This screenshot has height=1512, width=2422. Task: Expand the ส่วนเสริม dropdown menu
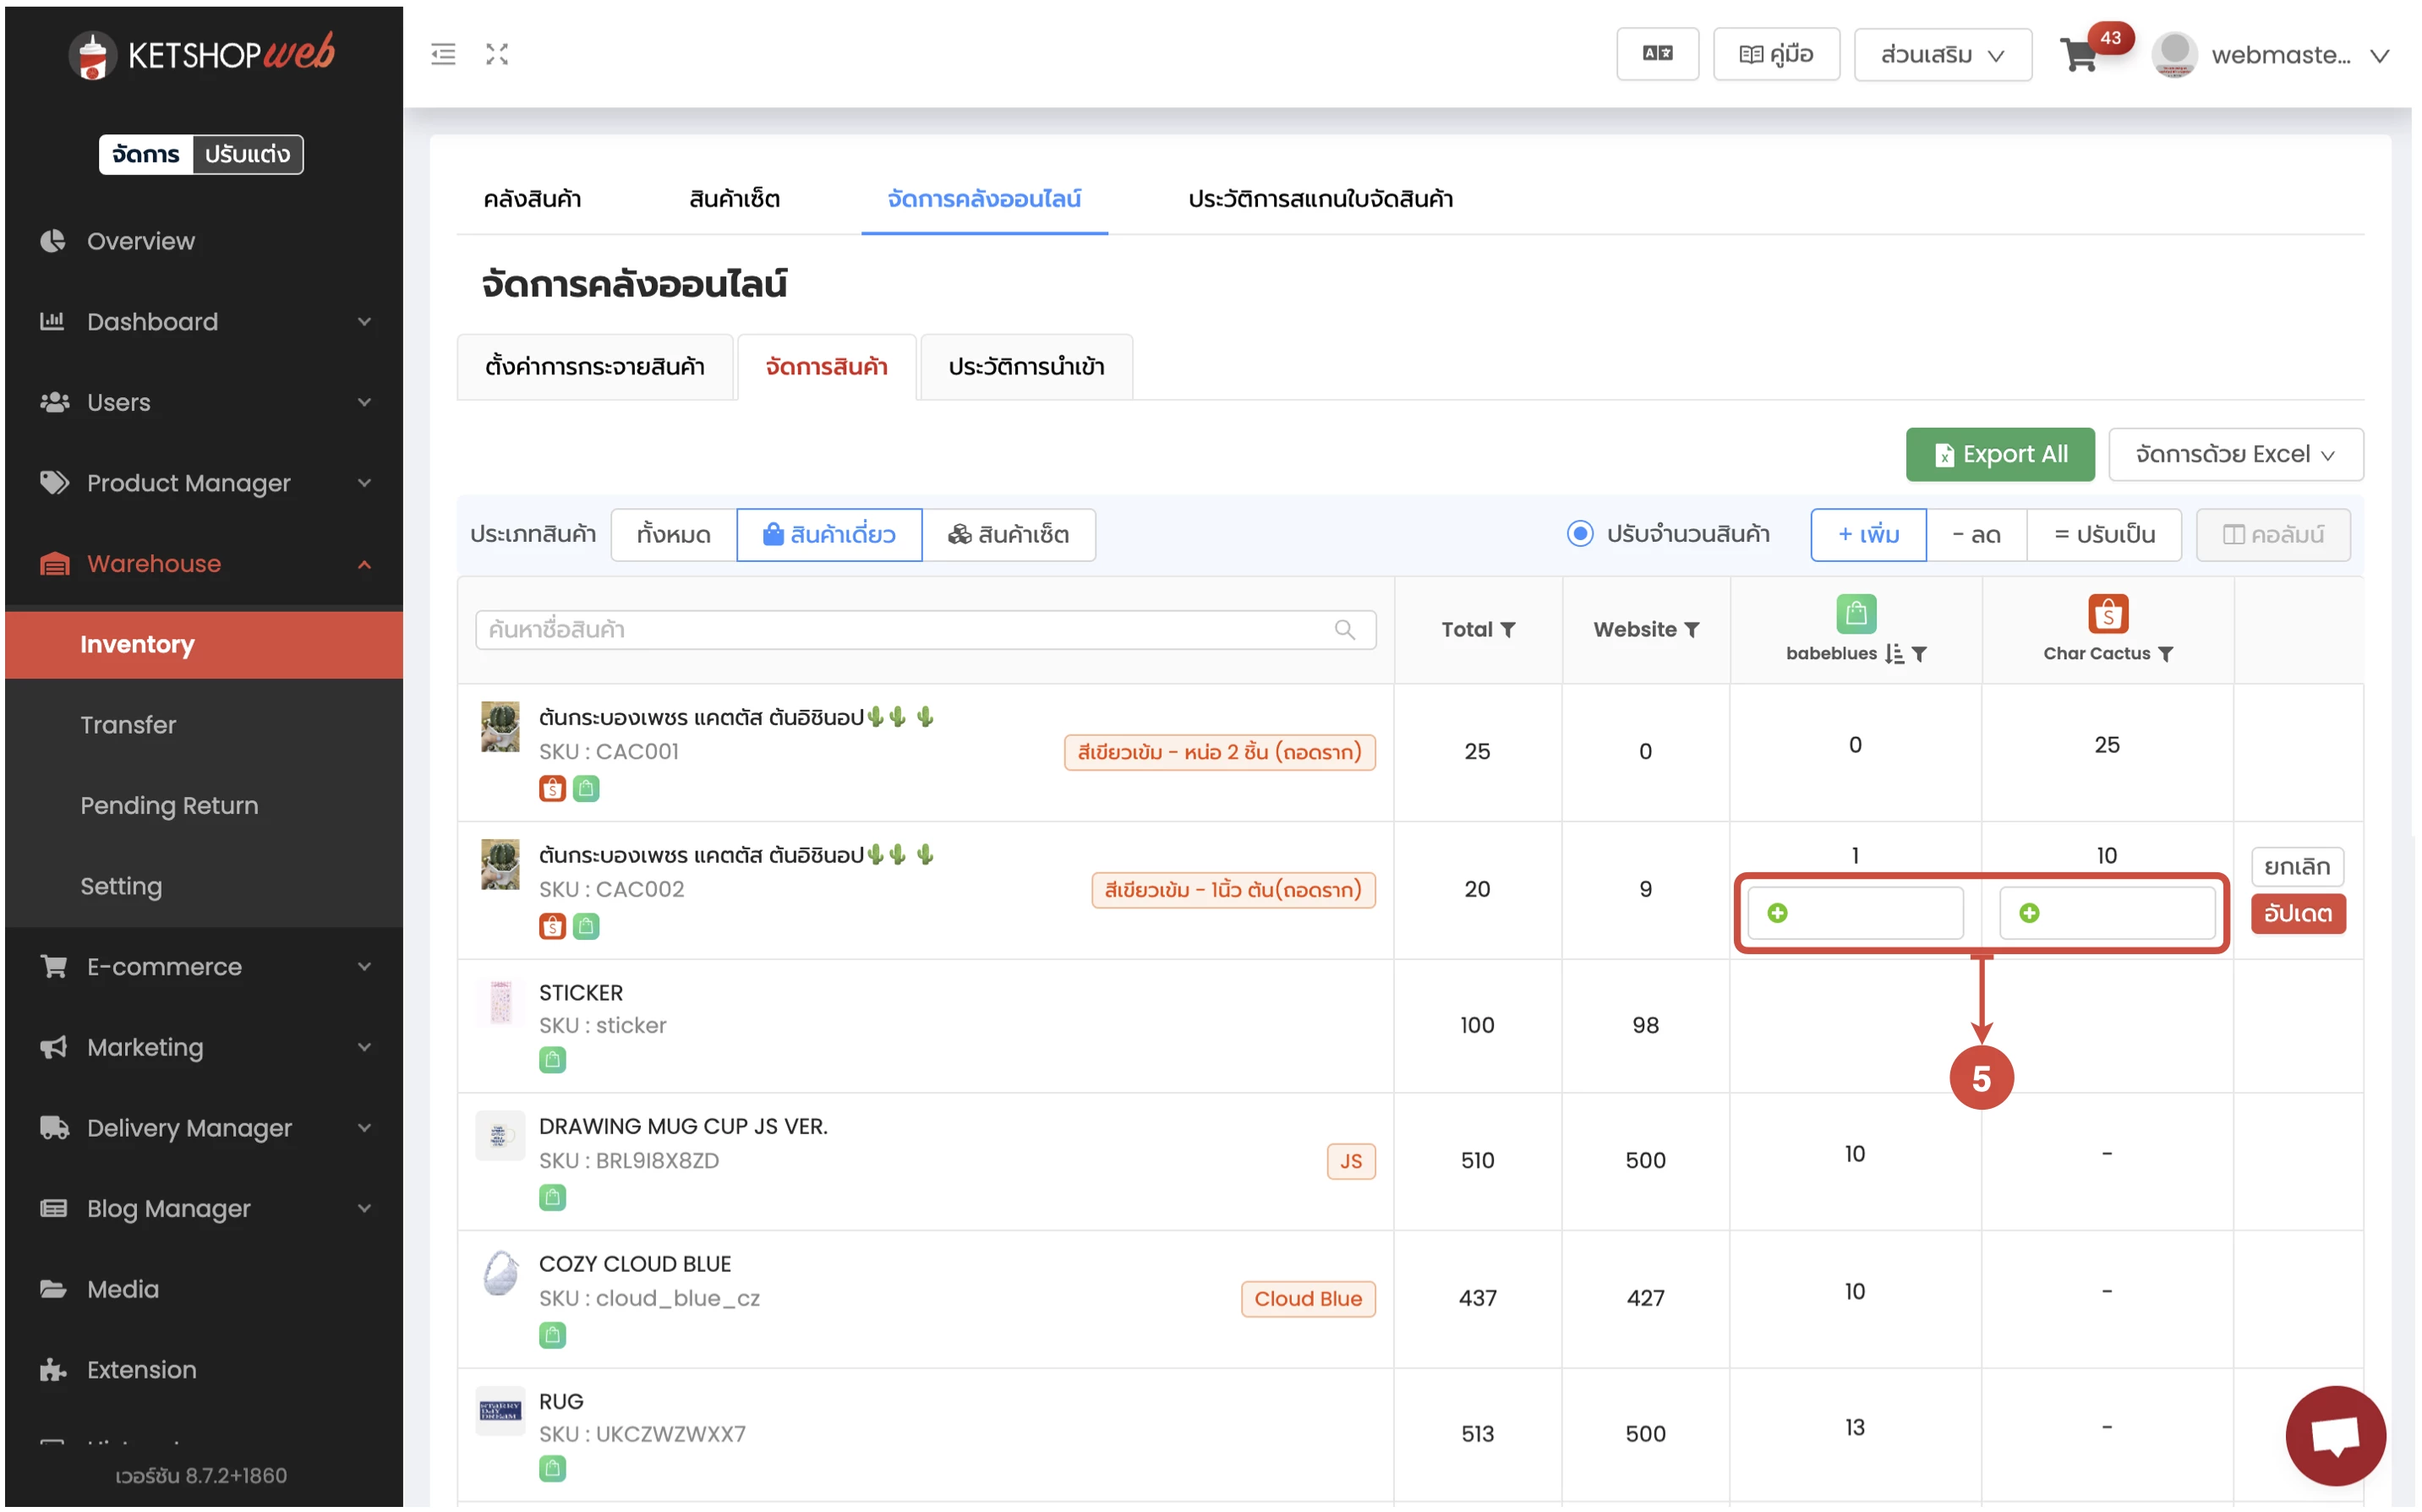point(1941,55)
